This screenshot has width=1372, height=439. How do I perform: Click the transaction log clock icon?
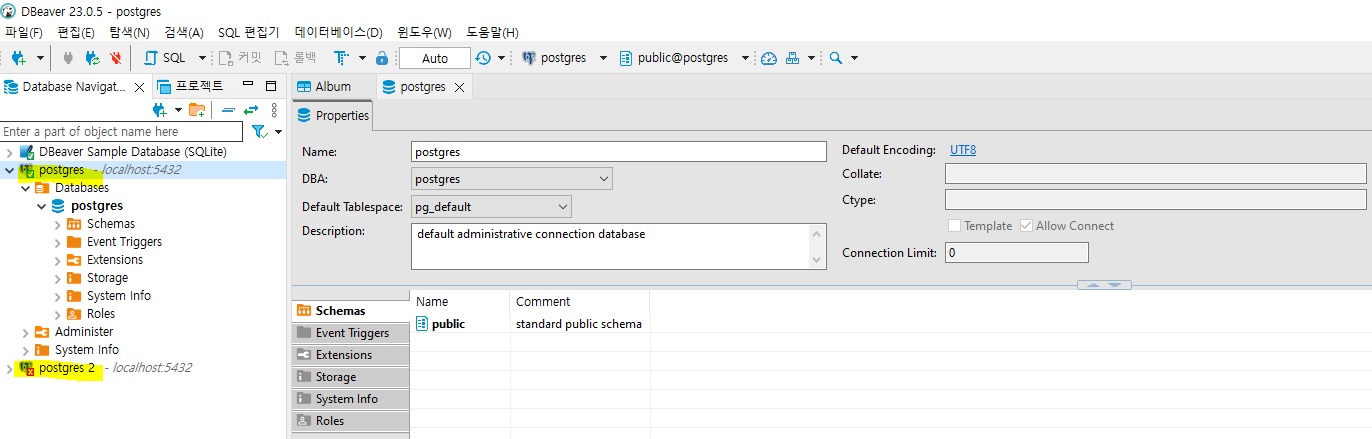pos(483,58)
